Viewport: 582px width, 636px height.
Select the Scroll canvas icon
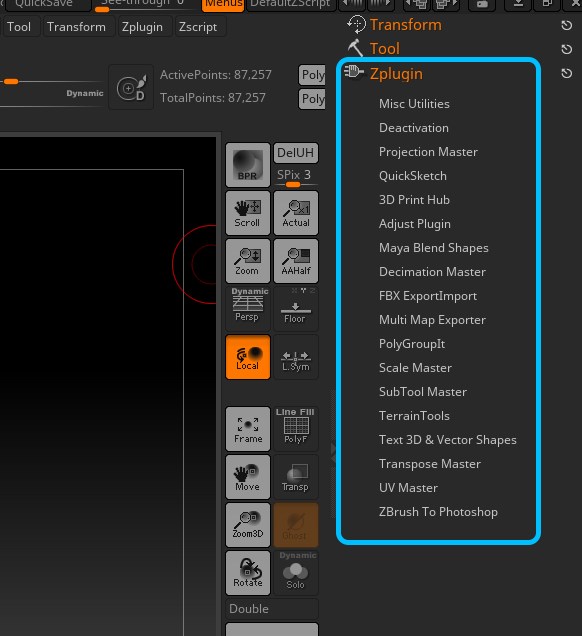pos(247,213)
